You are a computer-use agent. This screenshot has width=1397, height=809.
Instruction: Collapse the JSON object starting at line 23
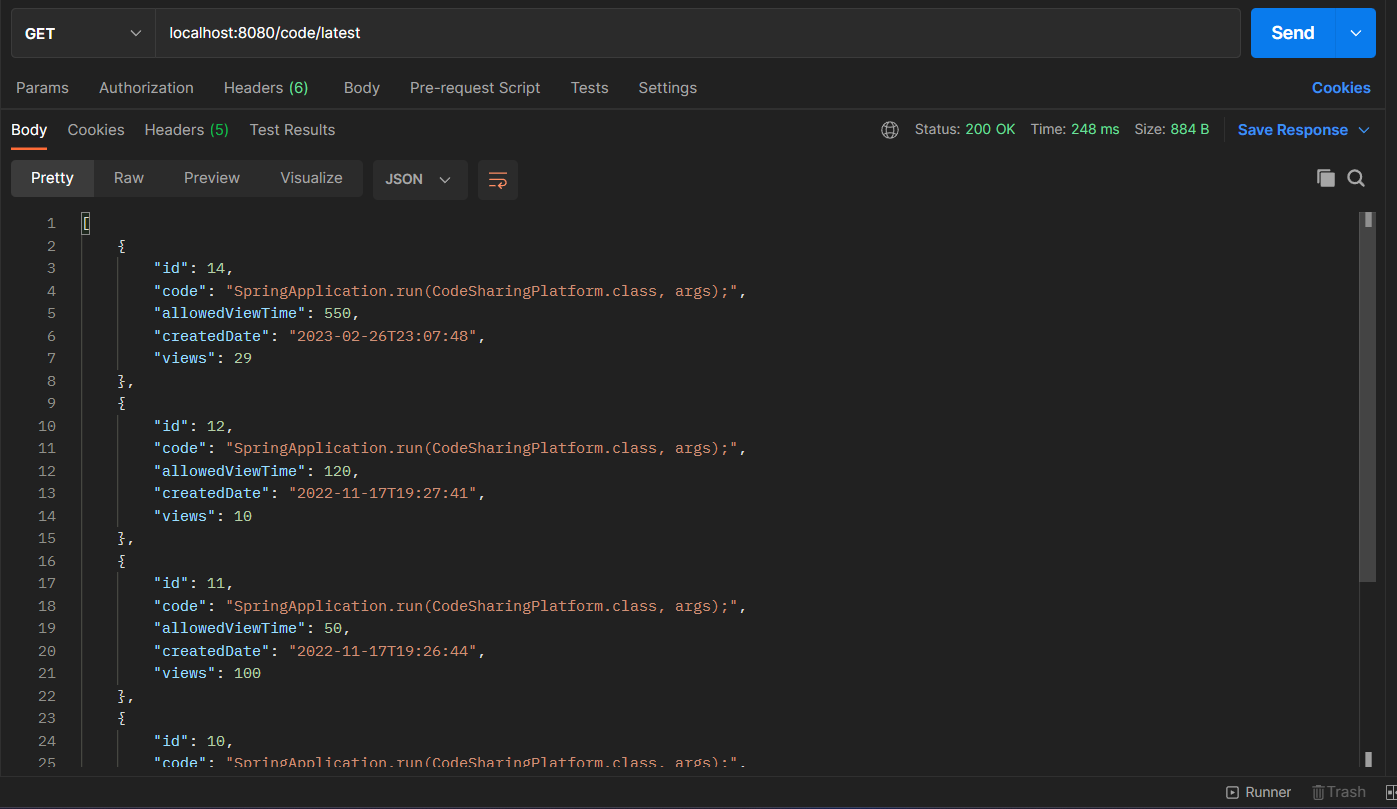click(x=121, y=718)
